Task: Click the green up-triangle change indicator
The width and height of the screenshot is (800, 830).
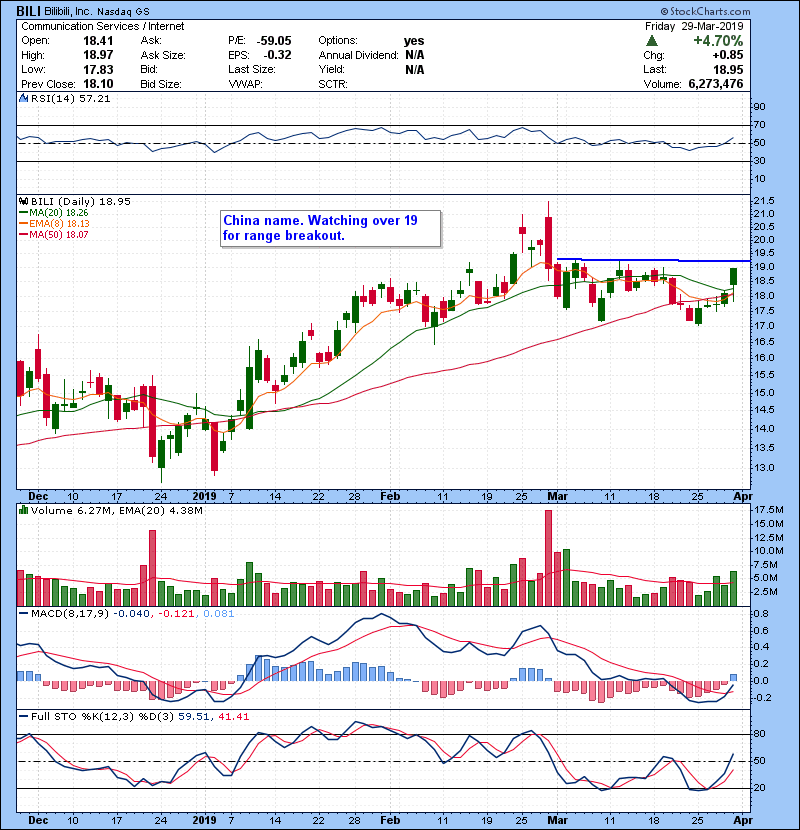Action: 652,41
